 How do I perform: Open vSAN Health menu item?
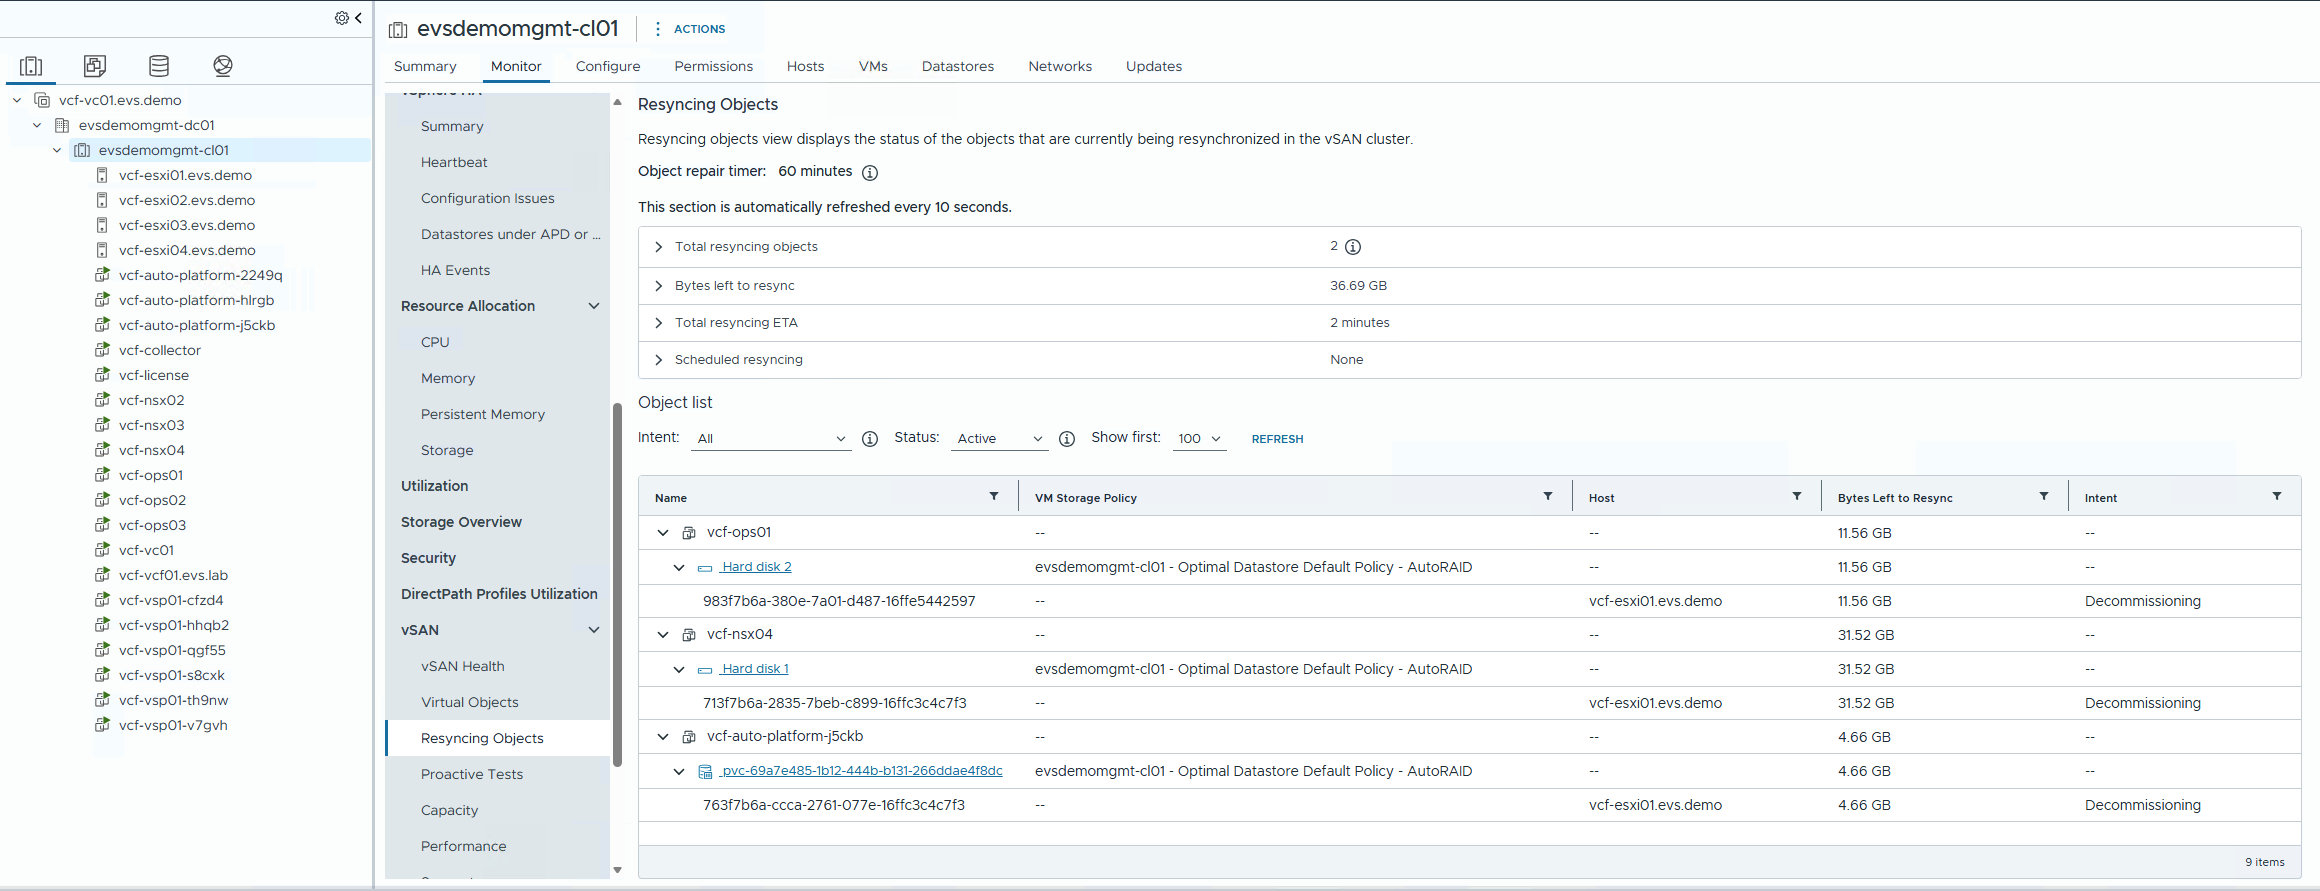(463, 666)
